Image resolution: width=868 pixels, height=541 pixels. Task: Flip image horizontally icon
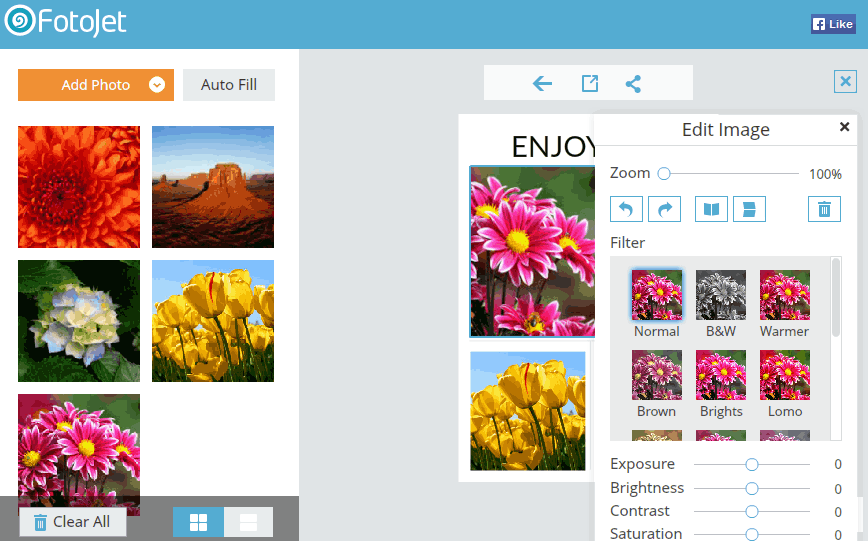tap(711, 209)
